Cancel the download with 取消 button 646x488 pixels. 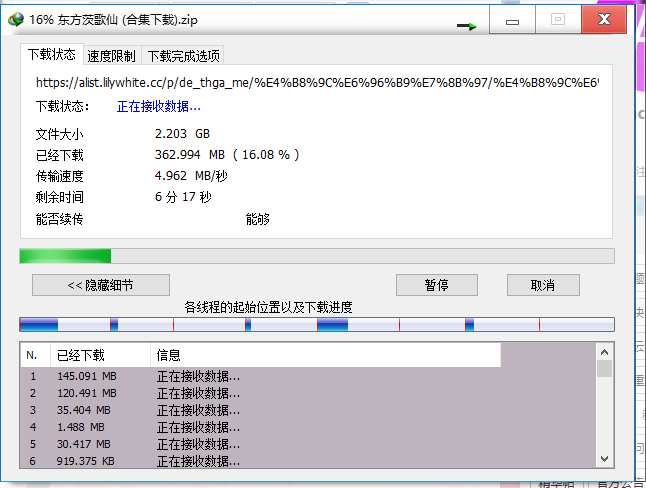pyautogui.click(x=543, y=285)
